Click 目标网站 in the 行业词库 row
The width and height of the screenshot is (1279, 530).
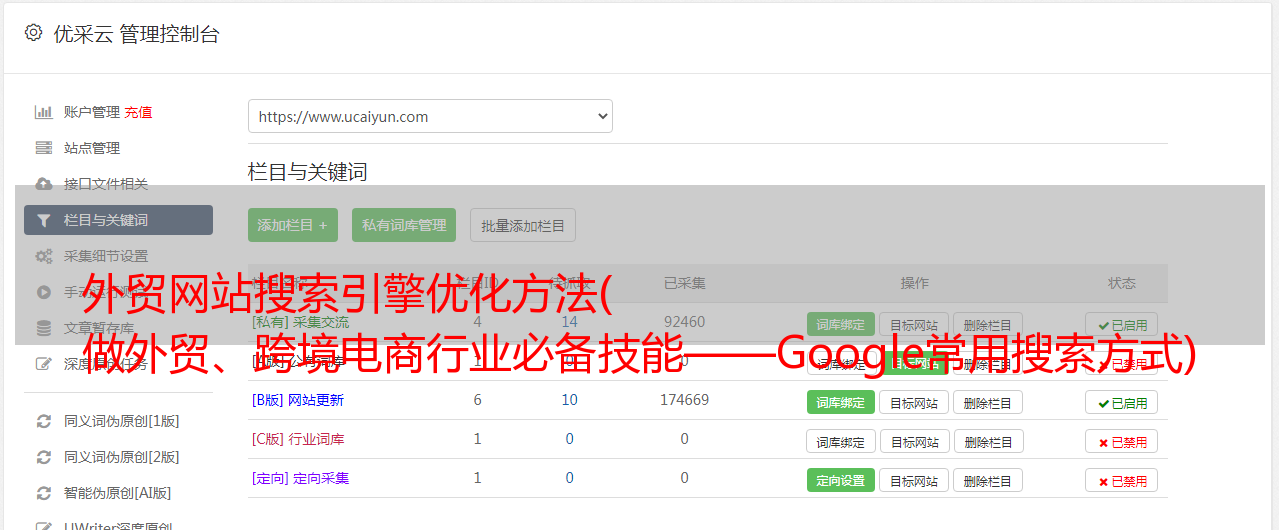pos(914,441)
